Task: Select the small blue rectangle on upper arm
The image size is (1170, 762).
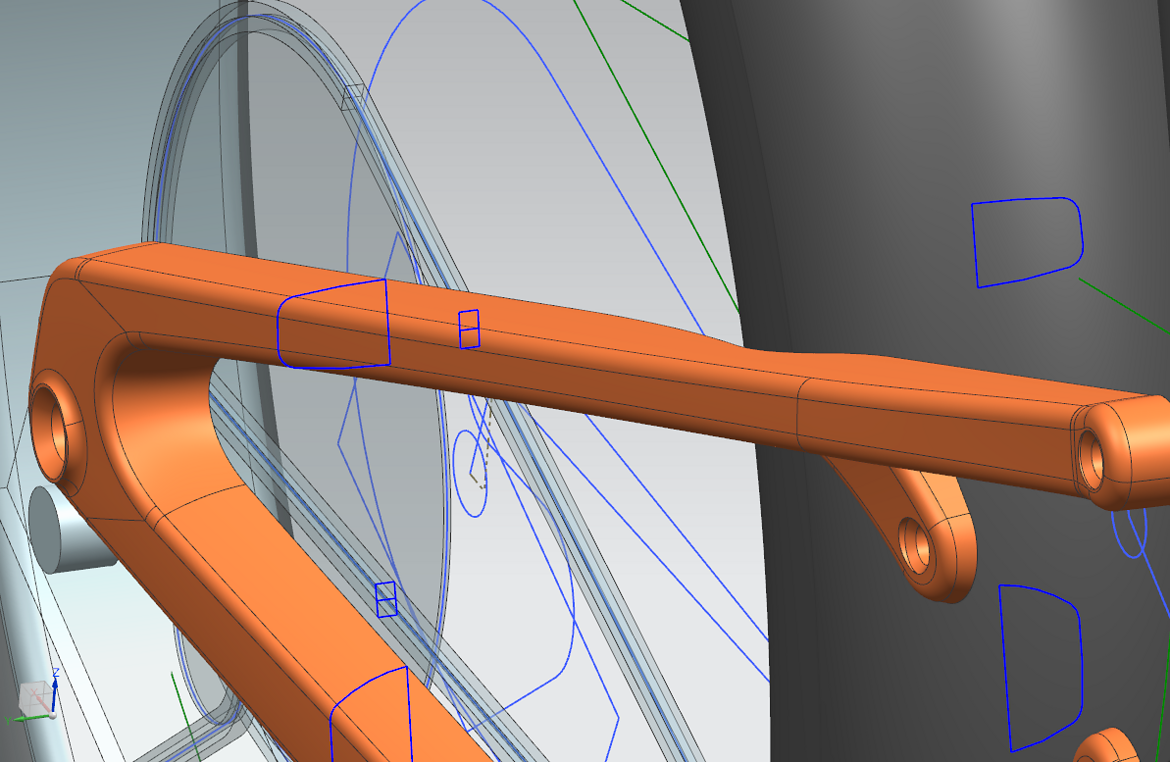Action: click(x=469, y=329)
